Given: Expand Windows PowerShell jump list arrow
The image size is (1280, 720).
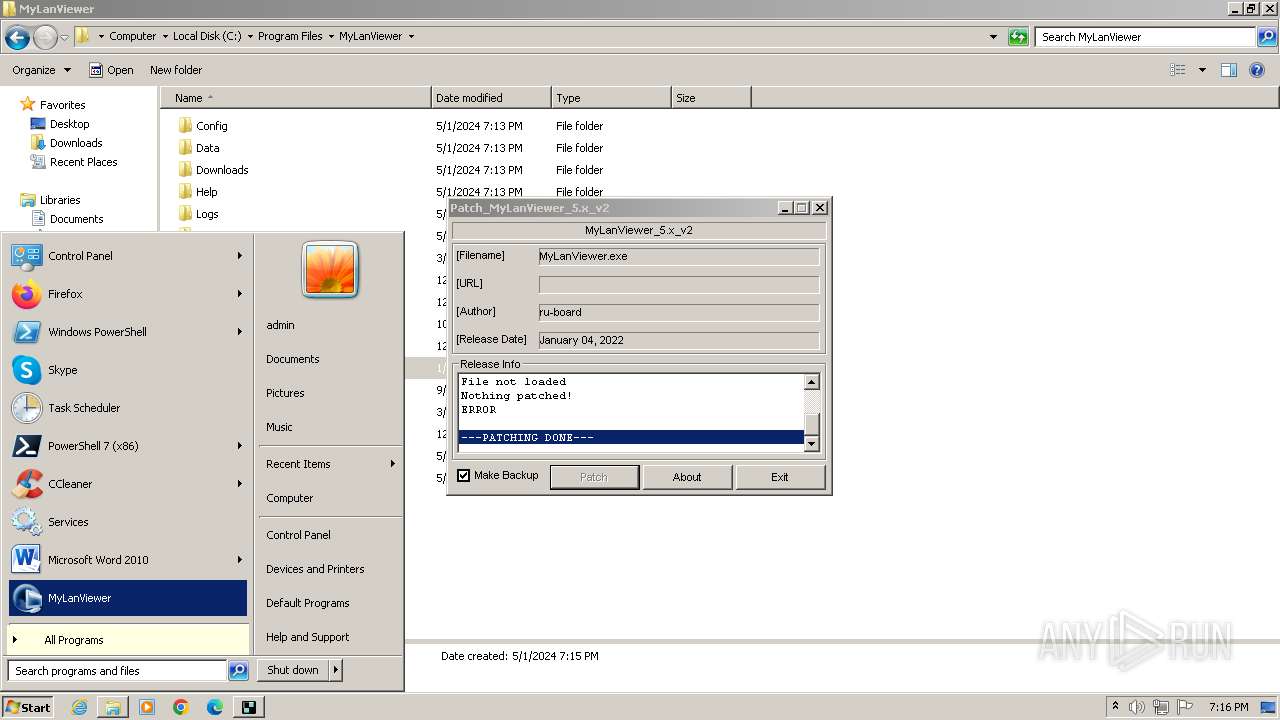Looking at the screenshot, I should pyautogui.click(x=240, y=332).
